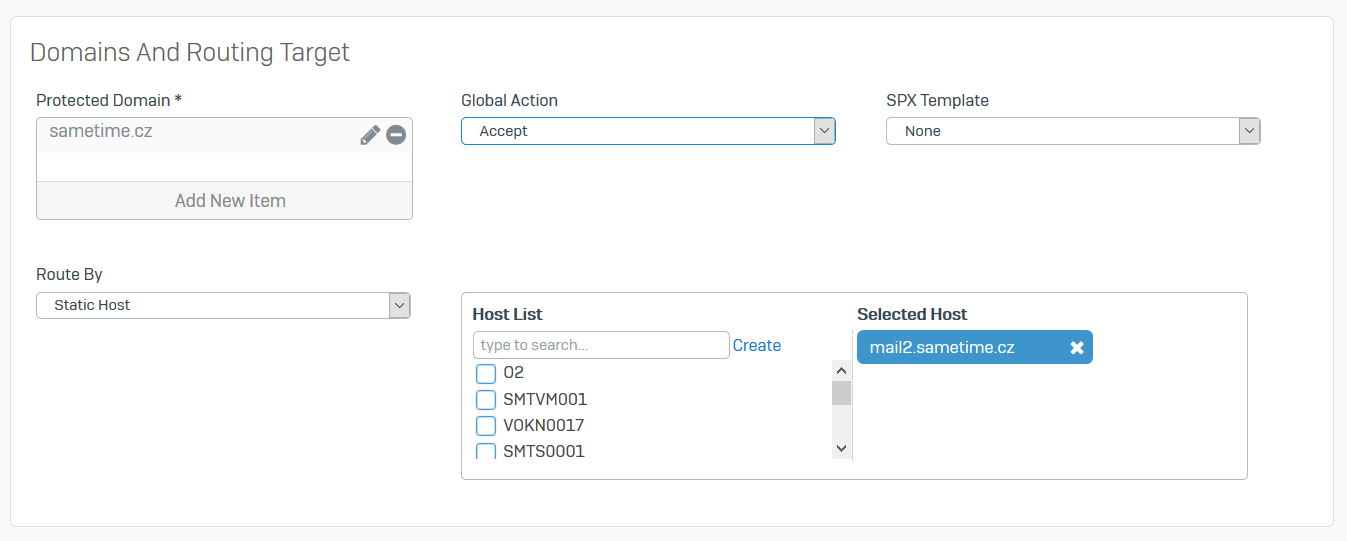Click the mail2.sametime.cz selected host tag
1347x541 pixels.
pyautogui.click(x=942, y=348)
